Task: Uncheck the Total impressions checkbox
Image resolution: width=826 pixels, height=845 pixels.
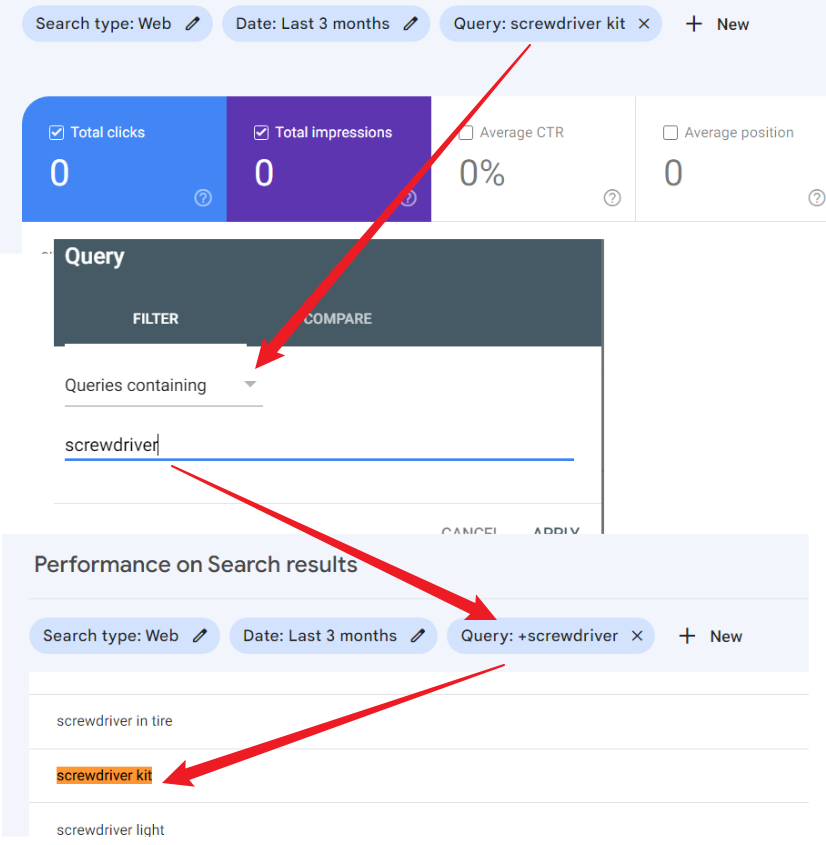Action: 262,132
